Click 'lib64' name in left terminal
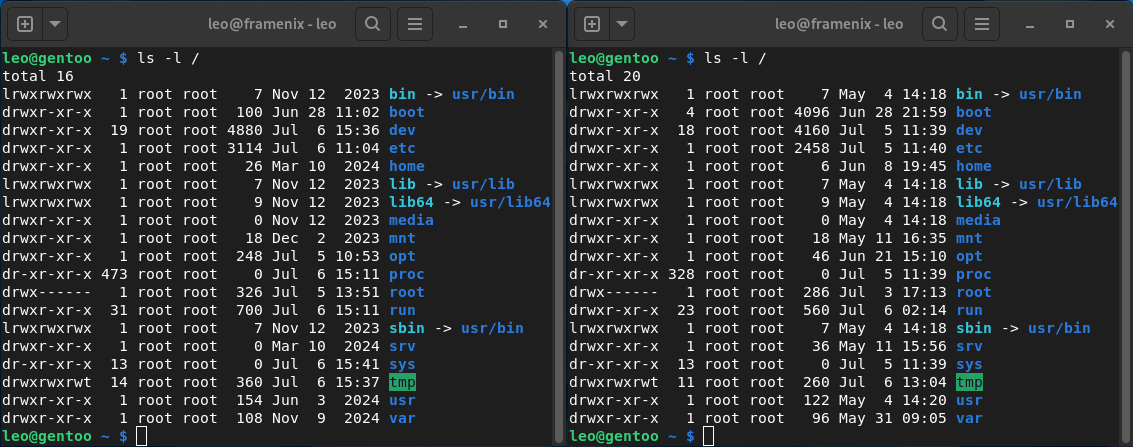This screenshot has height=447, width=1133. (411, 202)
